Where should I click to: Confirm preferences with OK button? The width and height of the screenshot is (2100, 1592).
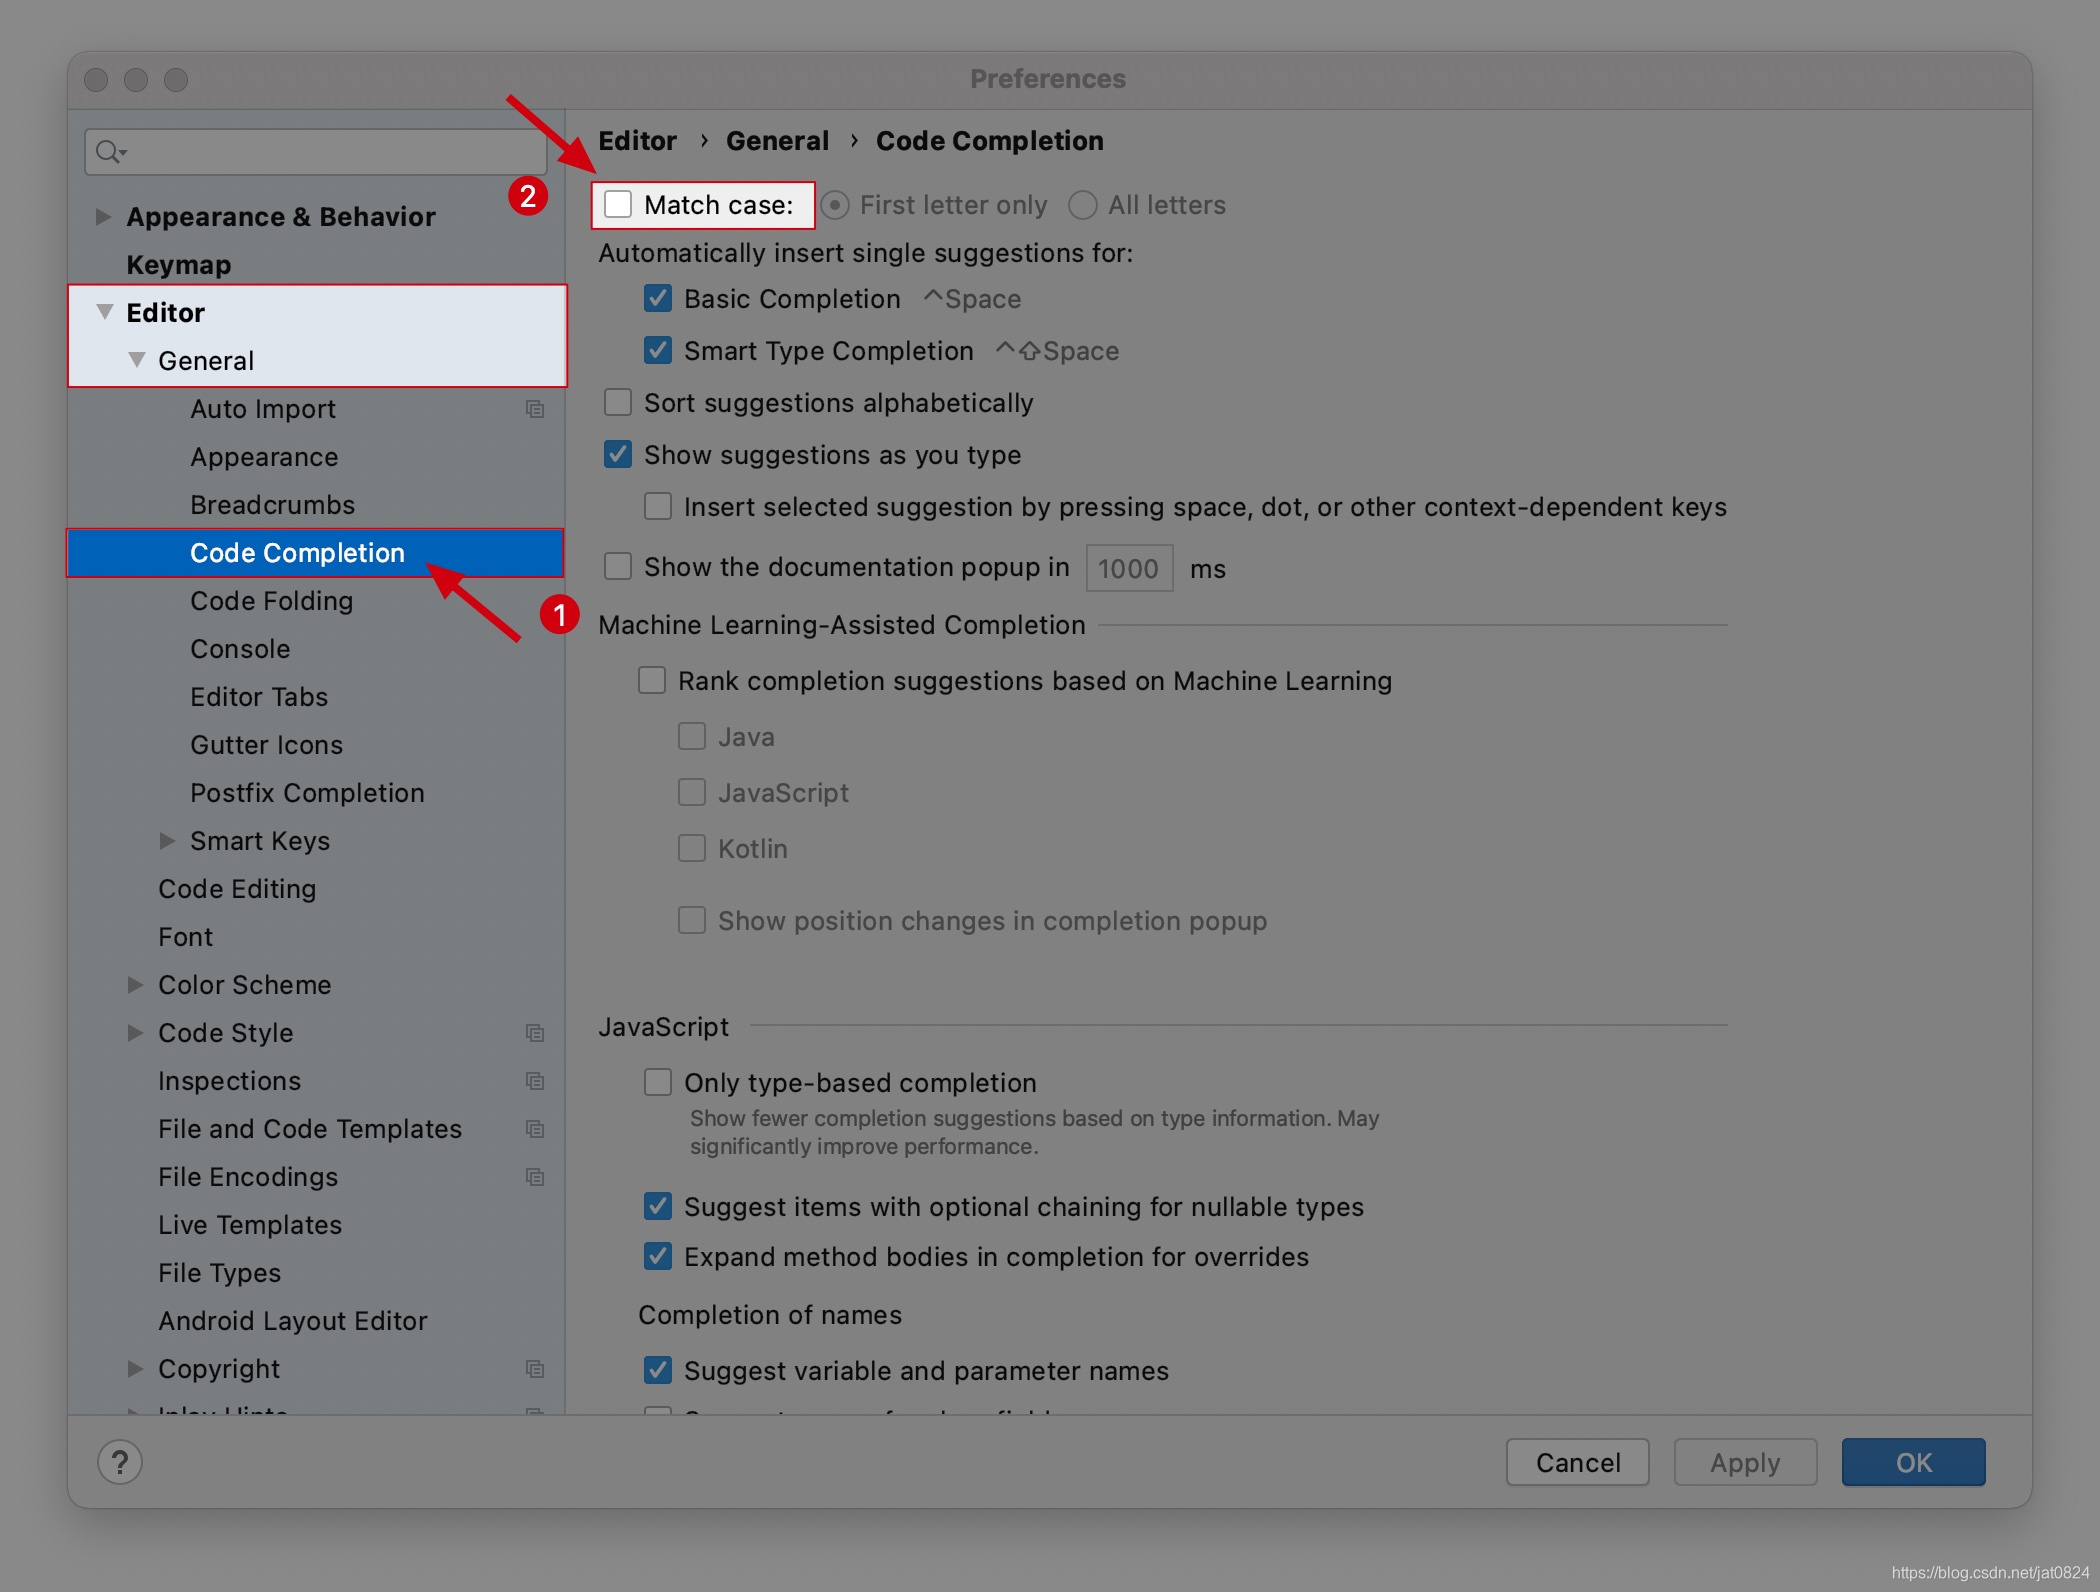1913,1462
